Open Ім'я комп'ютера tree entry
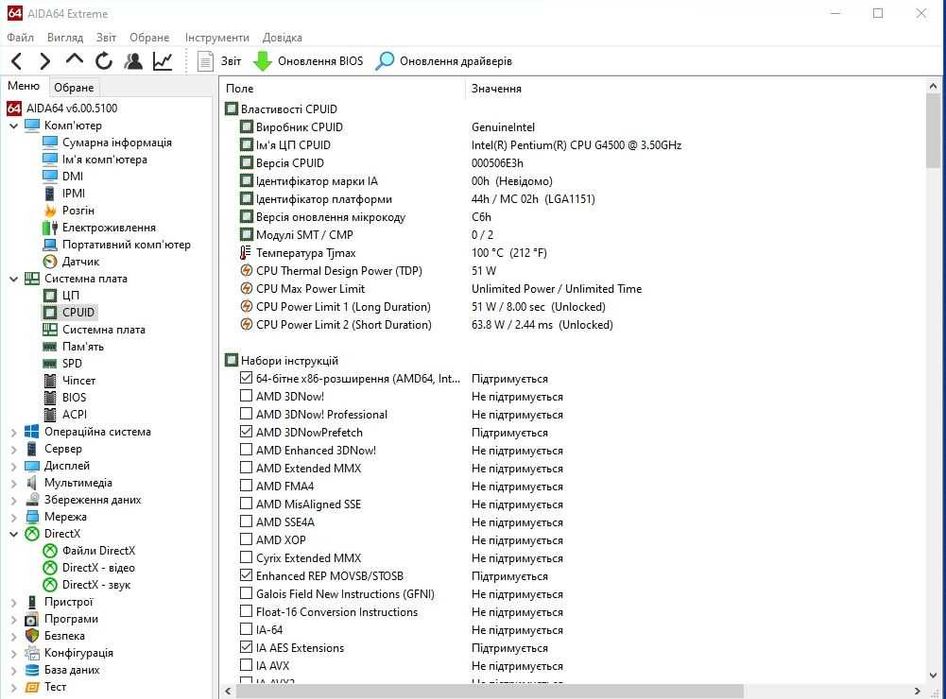946x699 pixels. [104, 159]
